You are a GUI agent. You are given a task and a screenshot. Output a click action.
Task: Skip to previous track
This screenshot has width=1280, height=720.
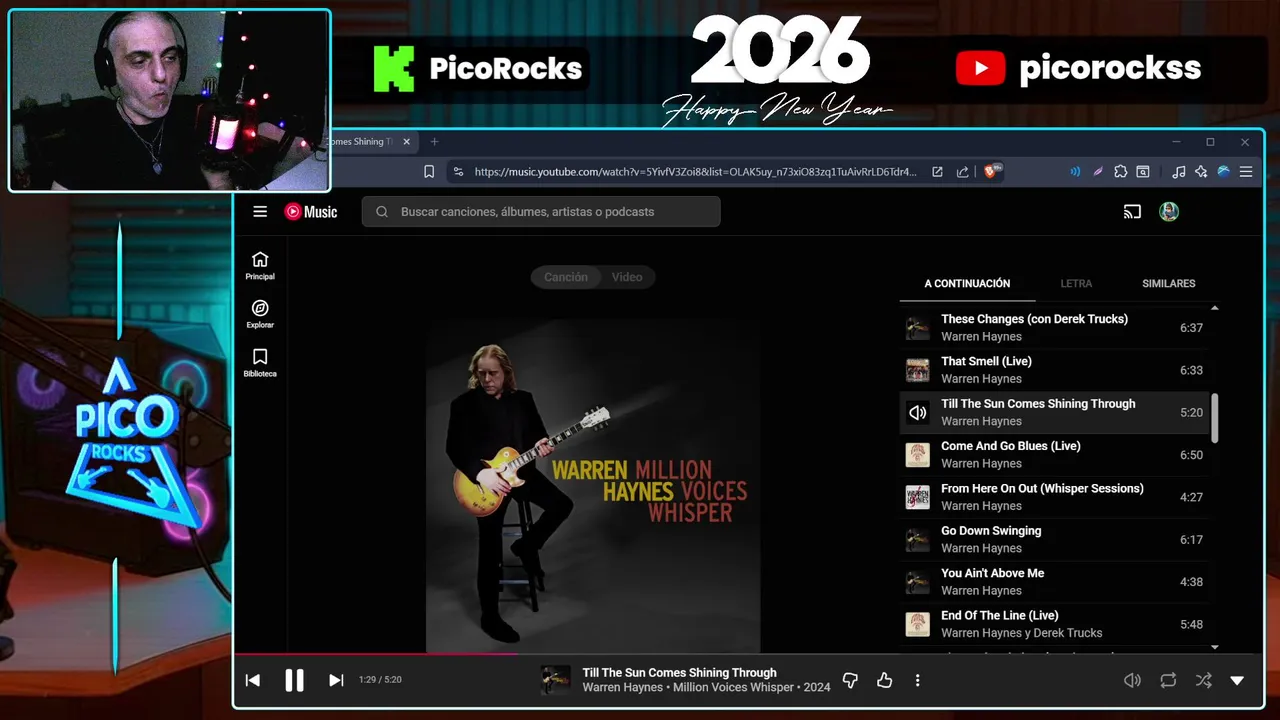coord(253,680)
